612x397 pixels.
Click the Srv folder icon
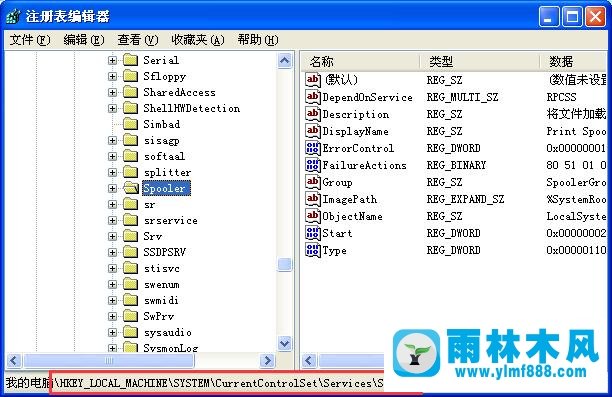point(130,236)
